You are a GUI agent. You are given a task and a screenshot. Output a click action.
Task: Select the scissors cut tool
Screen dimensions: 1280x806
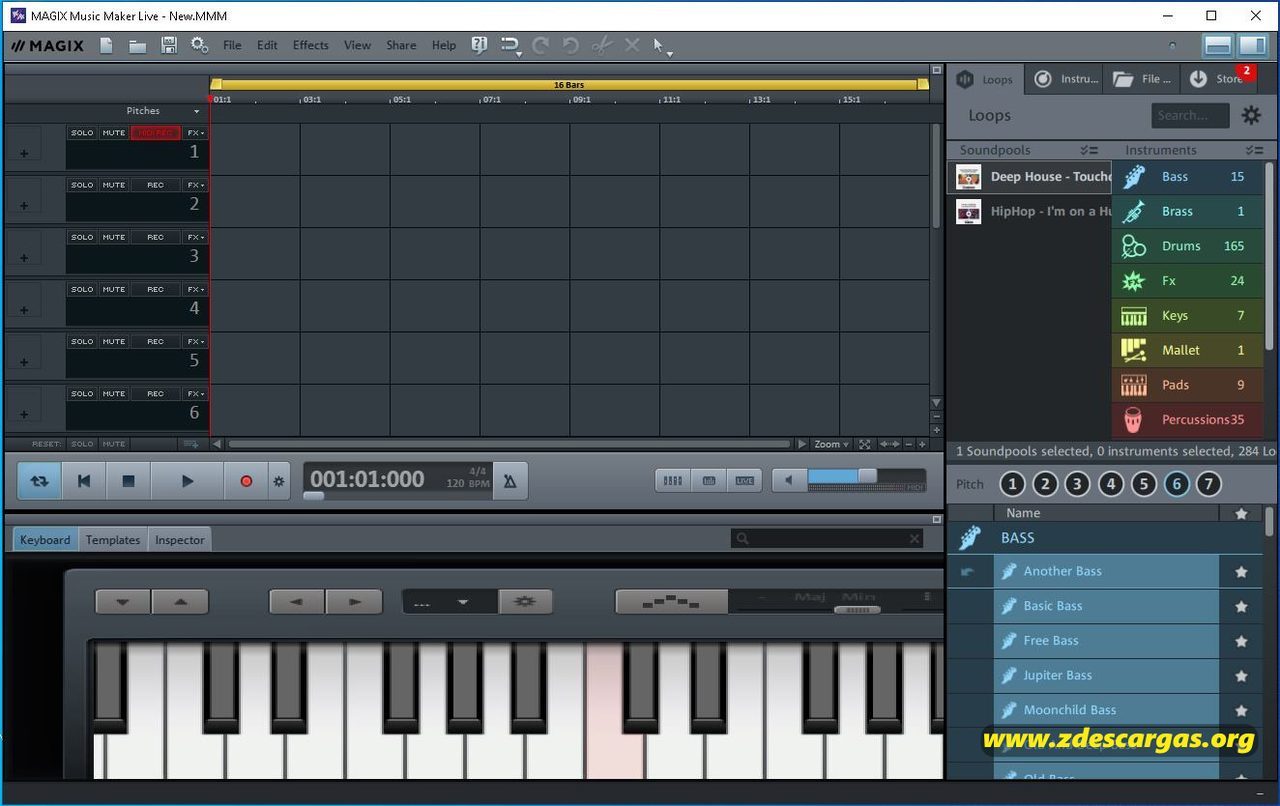coord(601,45)
